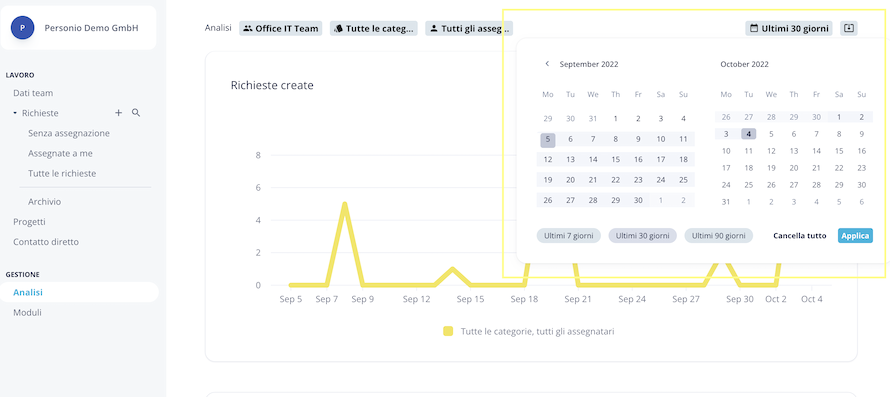
Task: Open the Tutte le categorie filter dropdown
Action: (373, 28)
